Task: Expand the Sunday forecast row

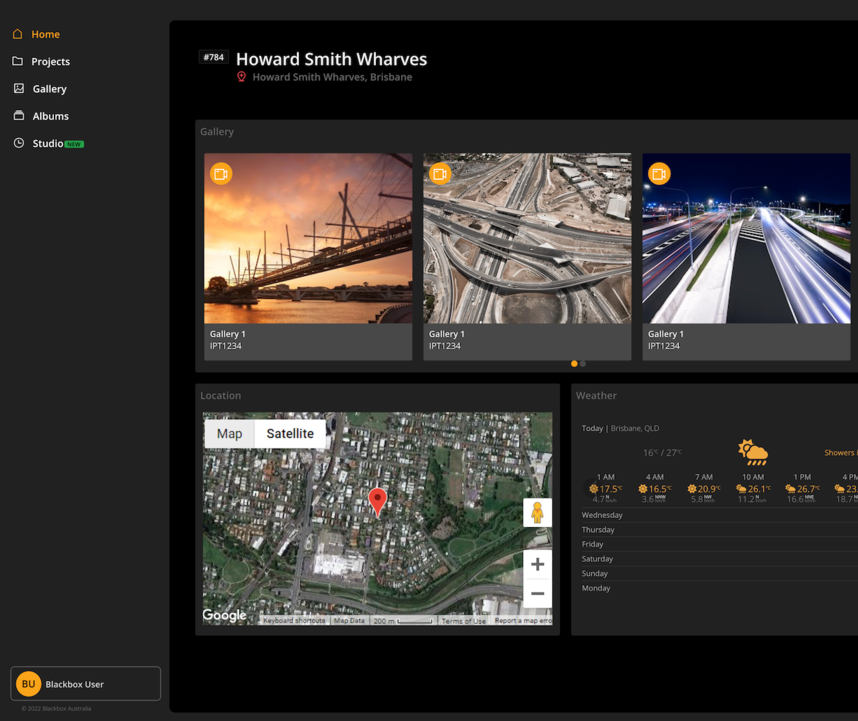Action: click(720, 574)
